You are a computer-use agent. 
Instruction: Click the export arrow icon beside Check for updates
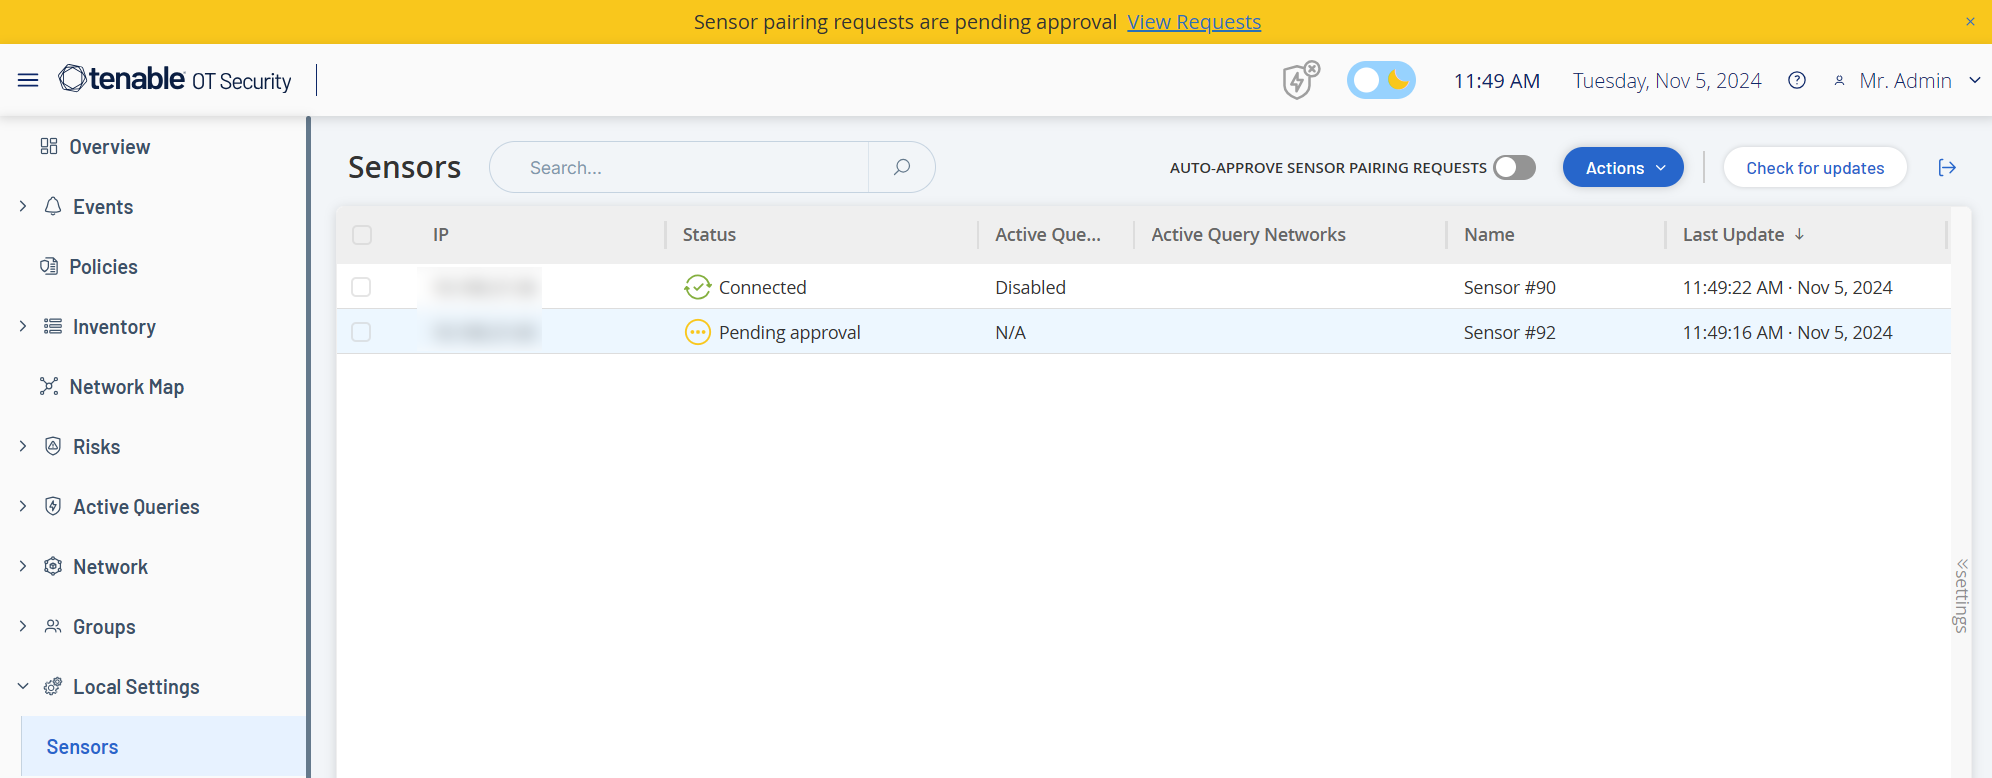[x=1946, y=168]
